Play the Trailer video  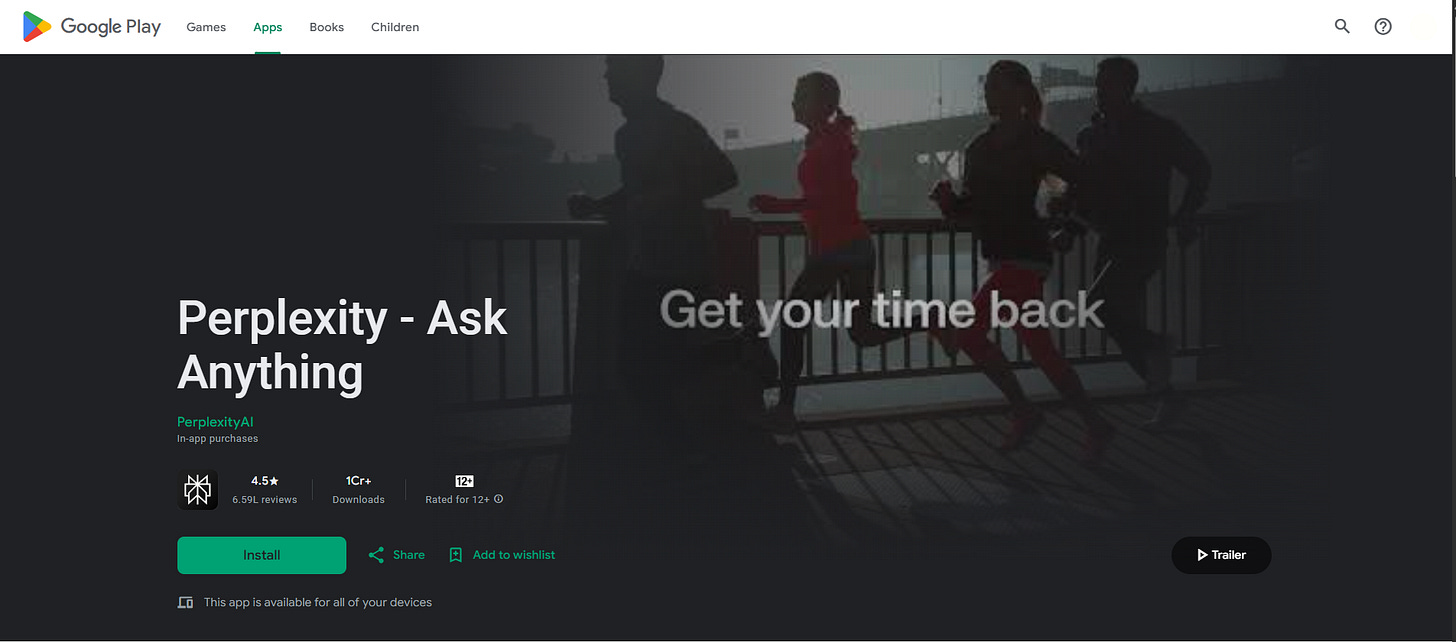click(1221, 555)
